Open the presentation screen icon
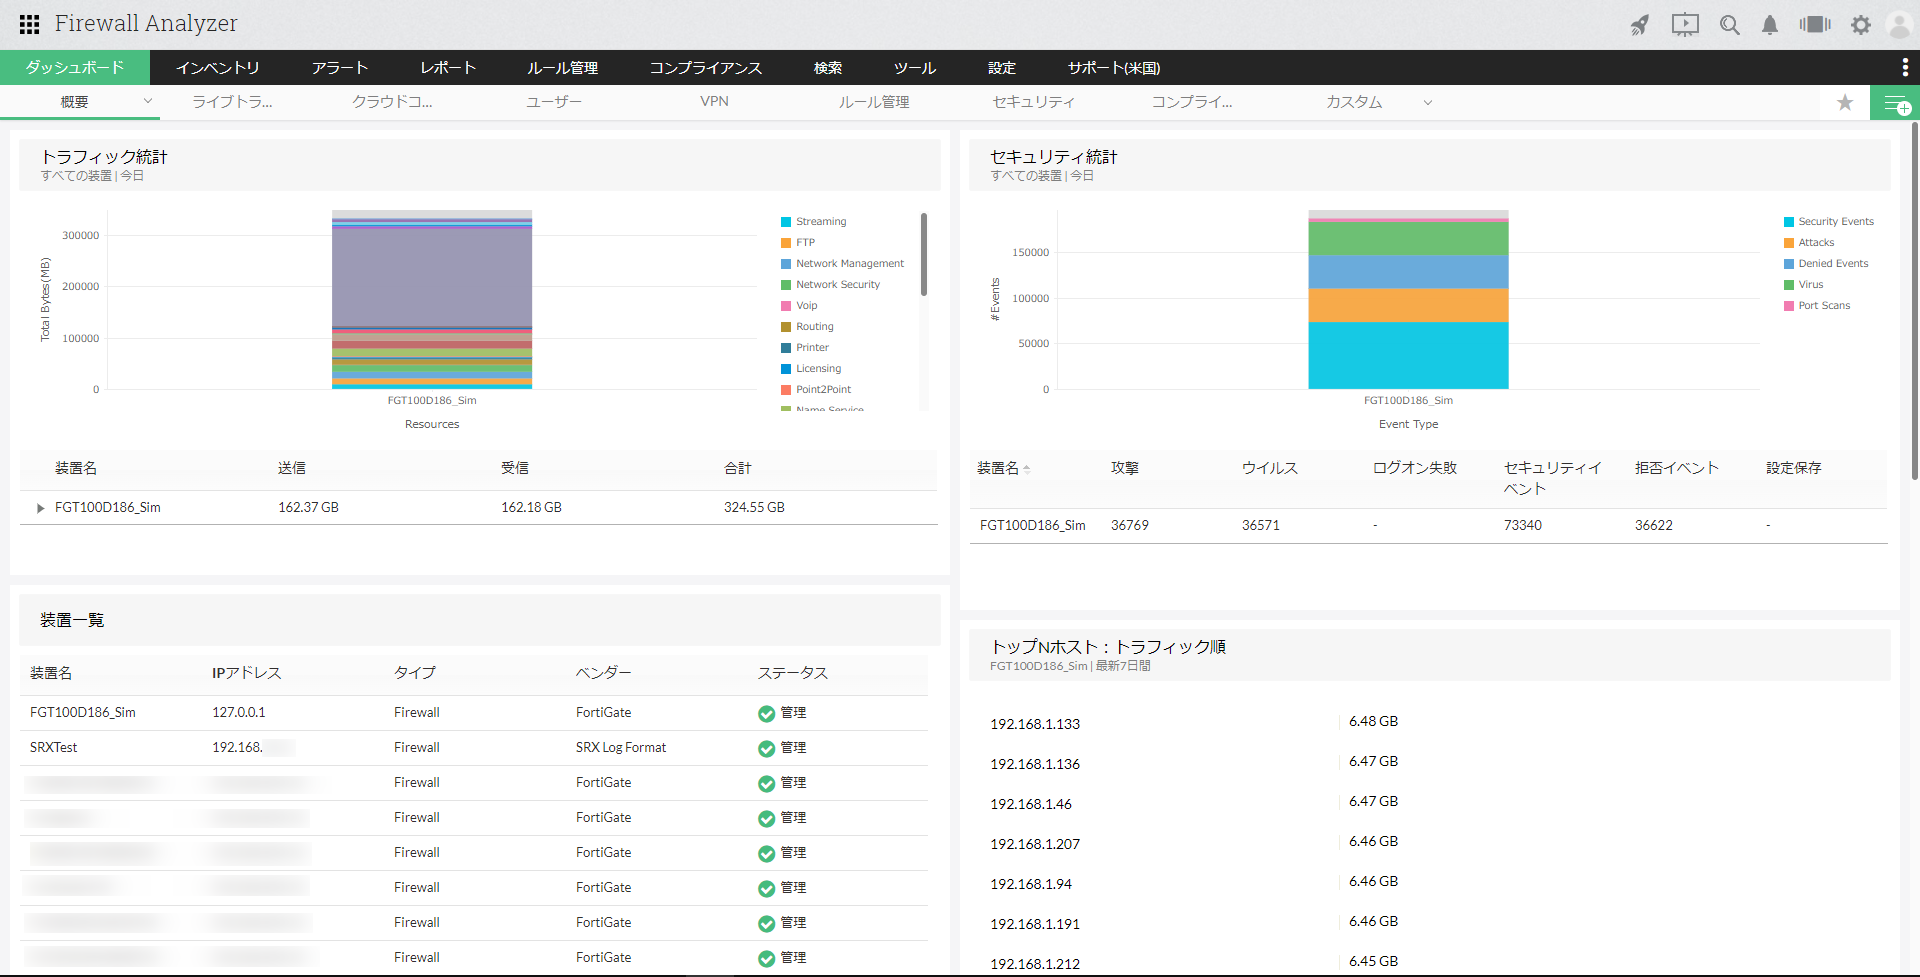 [x=1685, y=25]
